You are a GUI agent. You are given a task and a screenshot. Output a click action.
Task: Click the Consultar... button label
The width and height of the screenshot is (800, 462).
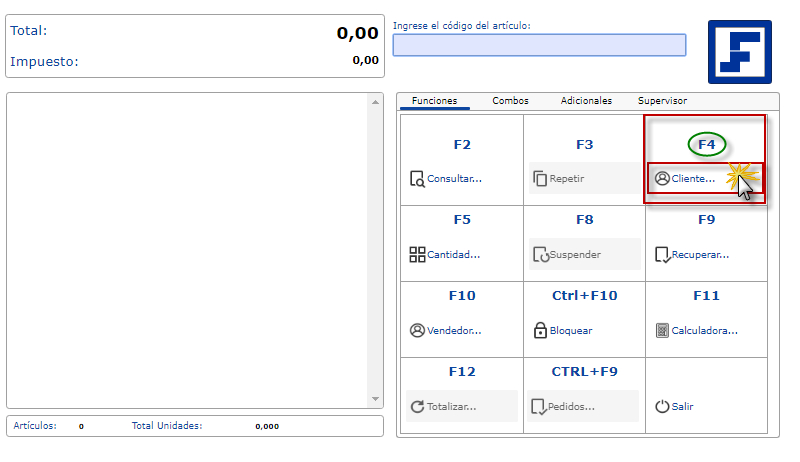pos(454,179)
